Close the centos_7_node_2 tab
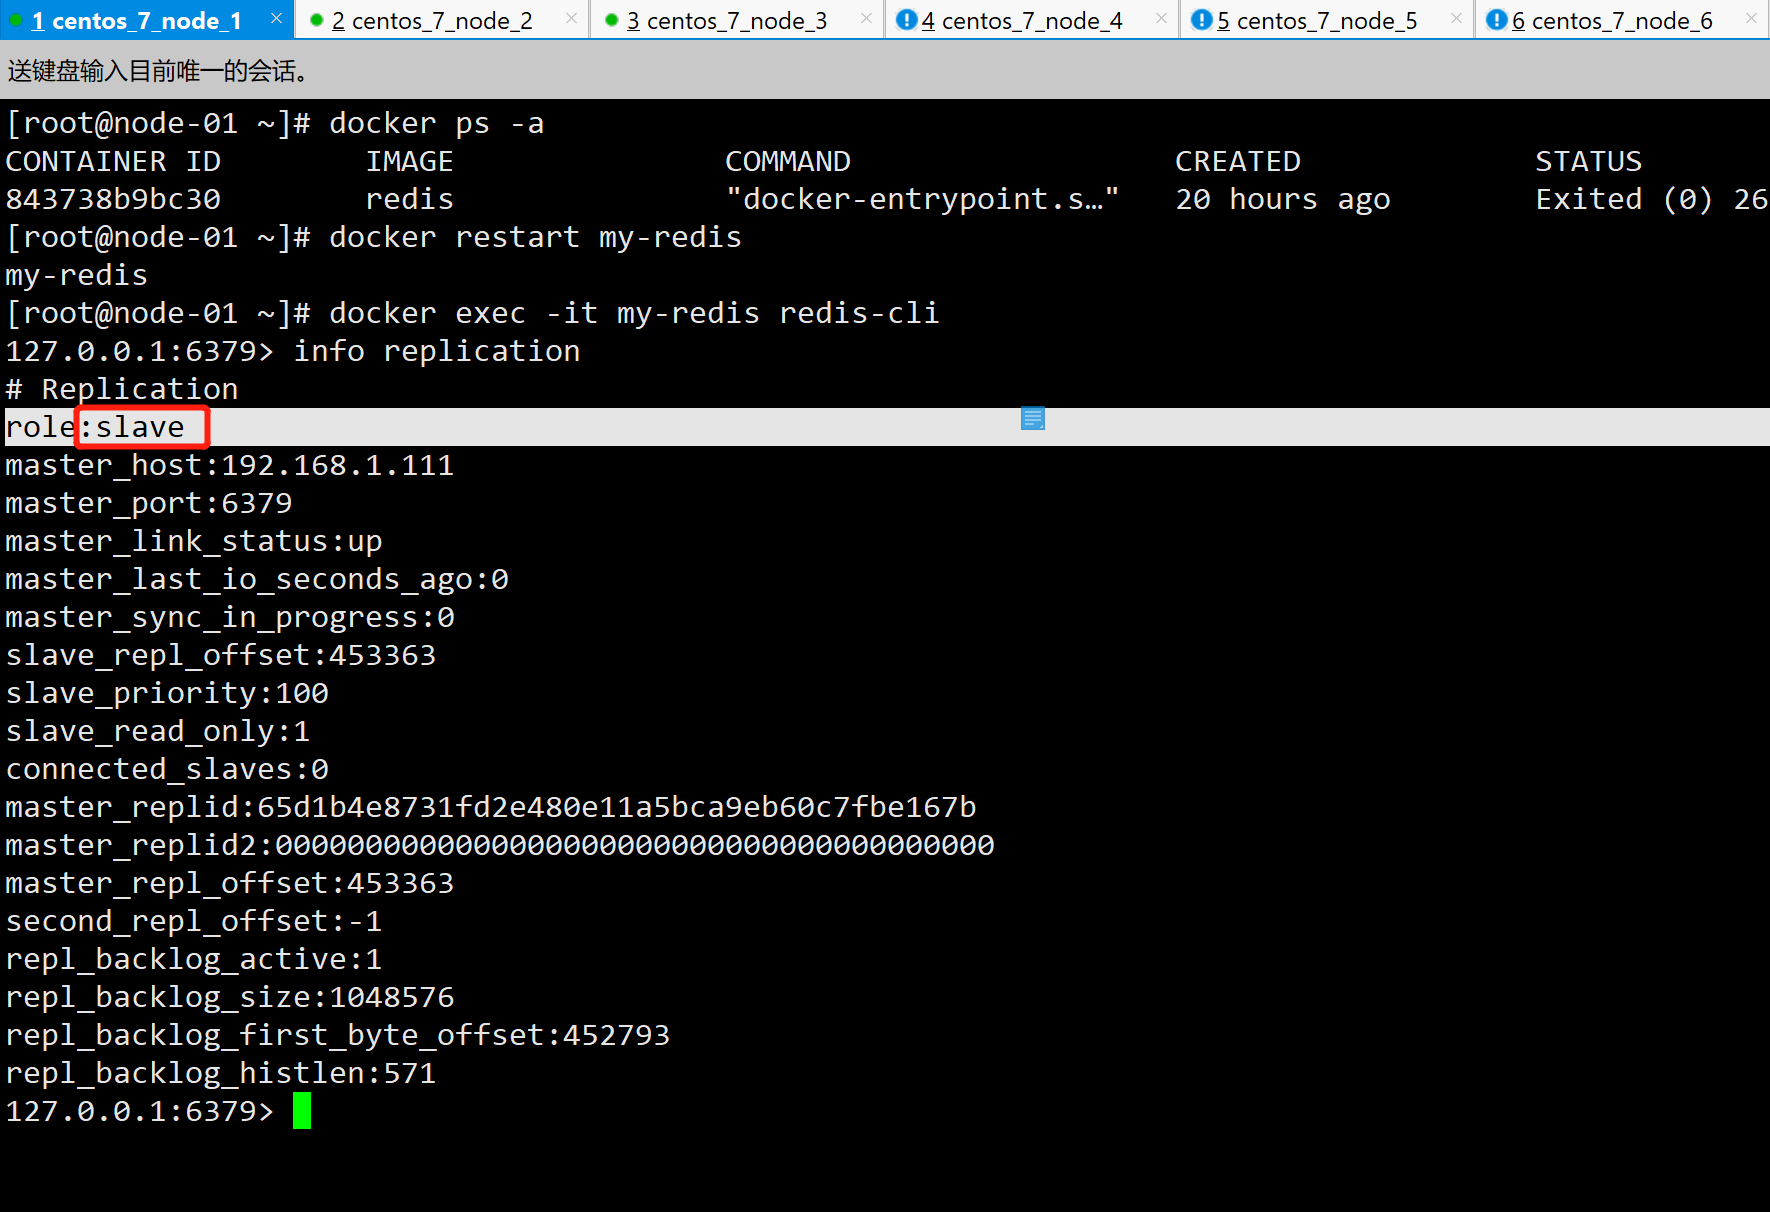This screenshot has height=1212, width=1770. point(571,19)
